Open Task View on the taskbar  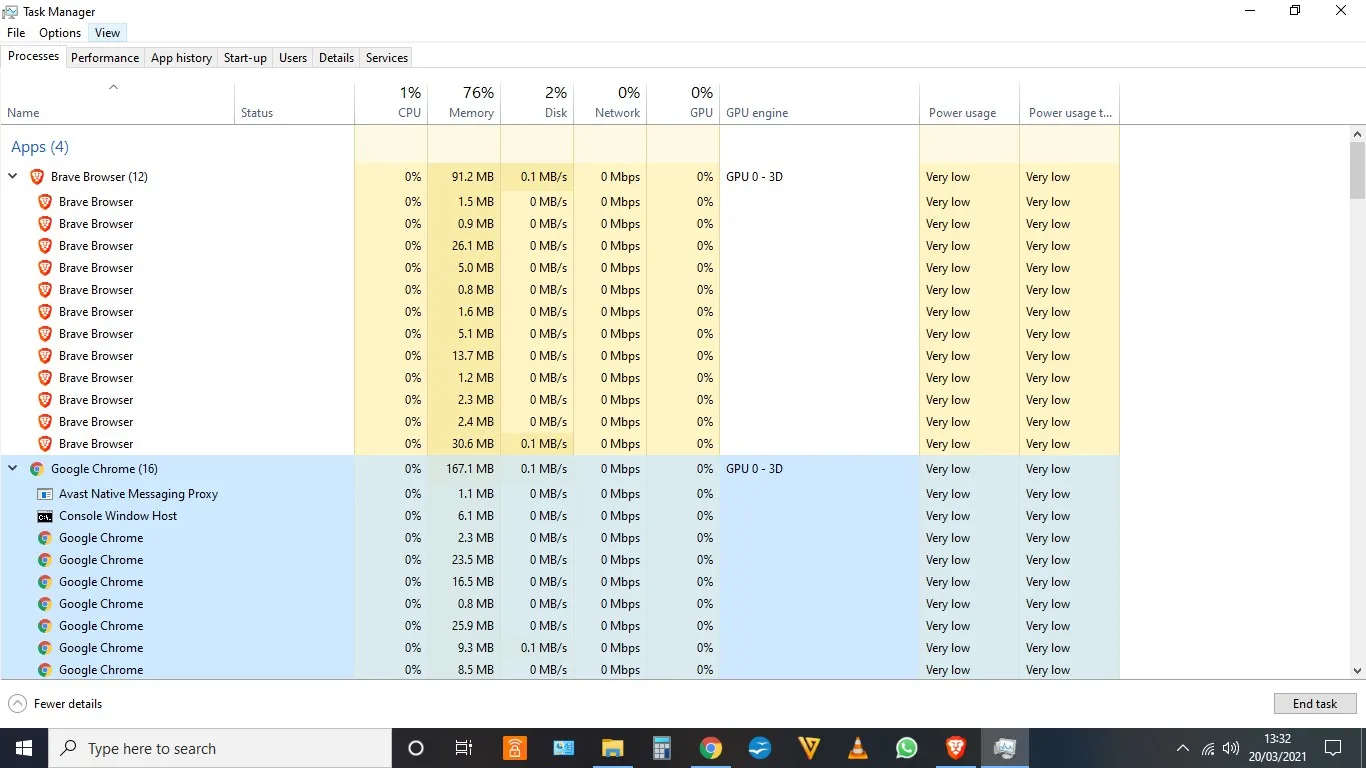tap(464, 748)
